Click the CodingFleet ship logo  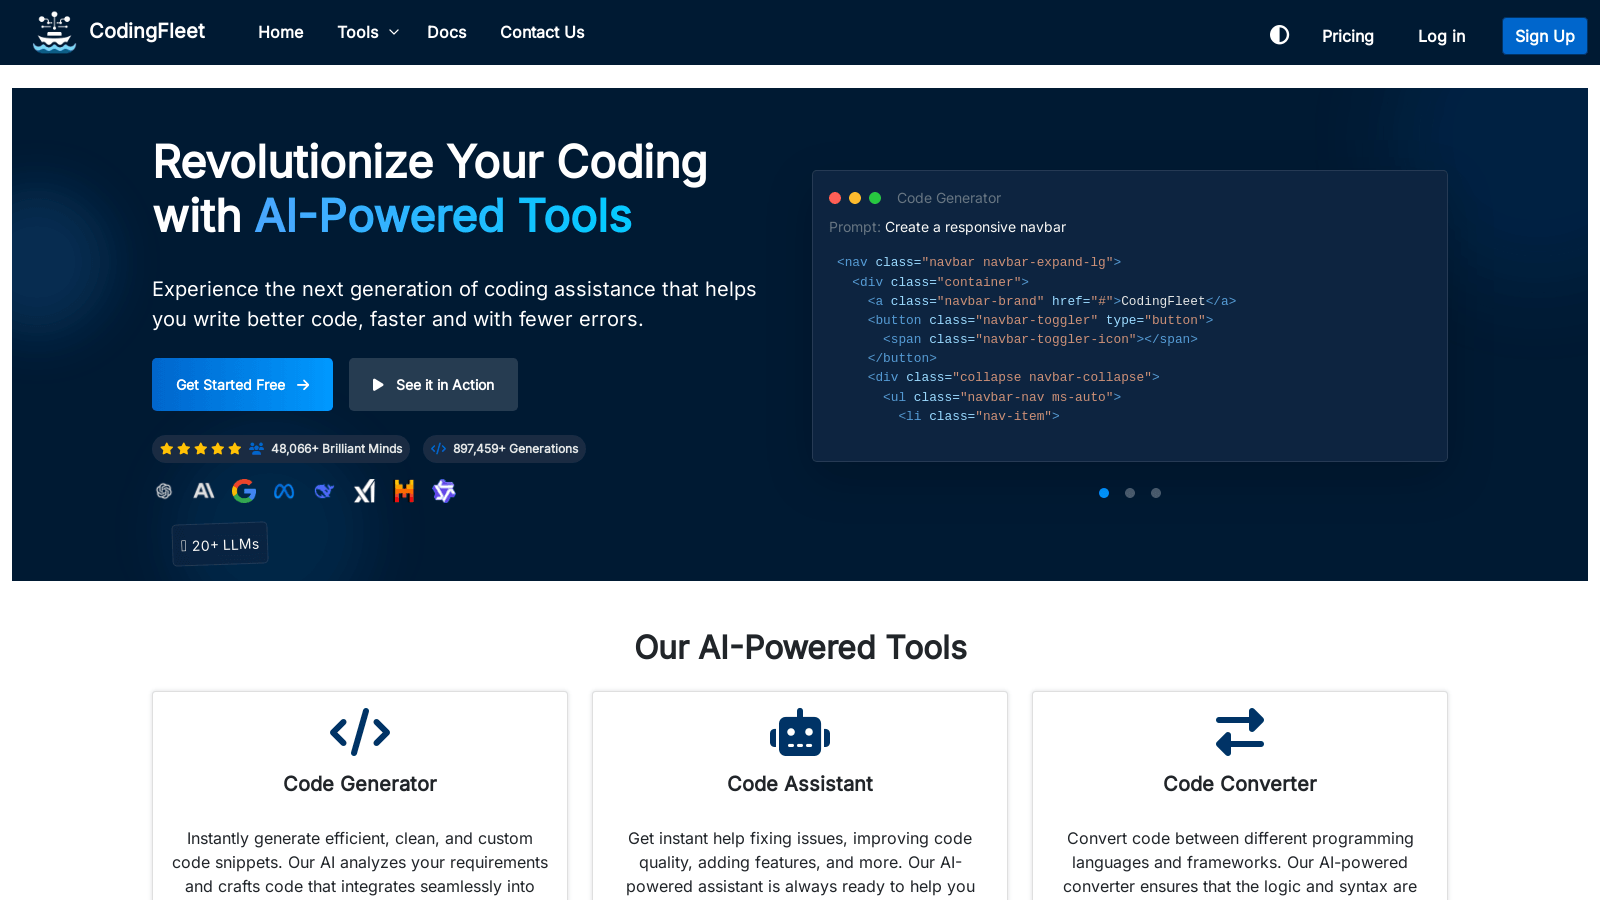(x=54, y=32)
